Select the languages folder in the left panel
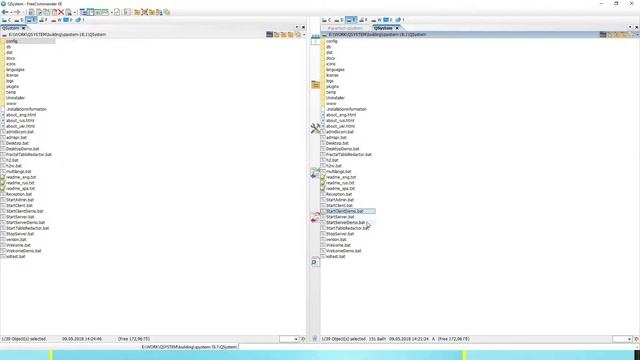The image size is (640, 360). [x=16, y=70]
